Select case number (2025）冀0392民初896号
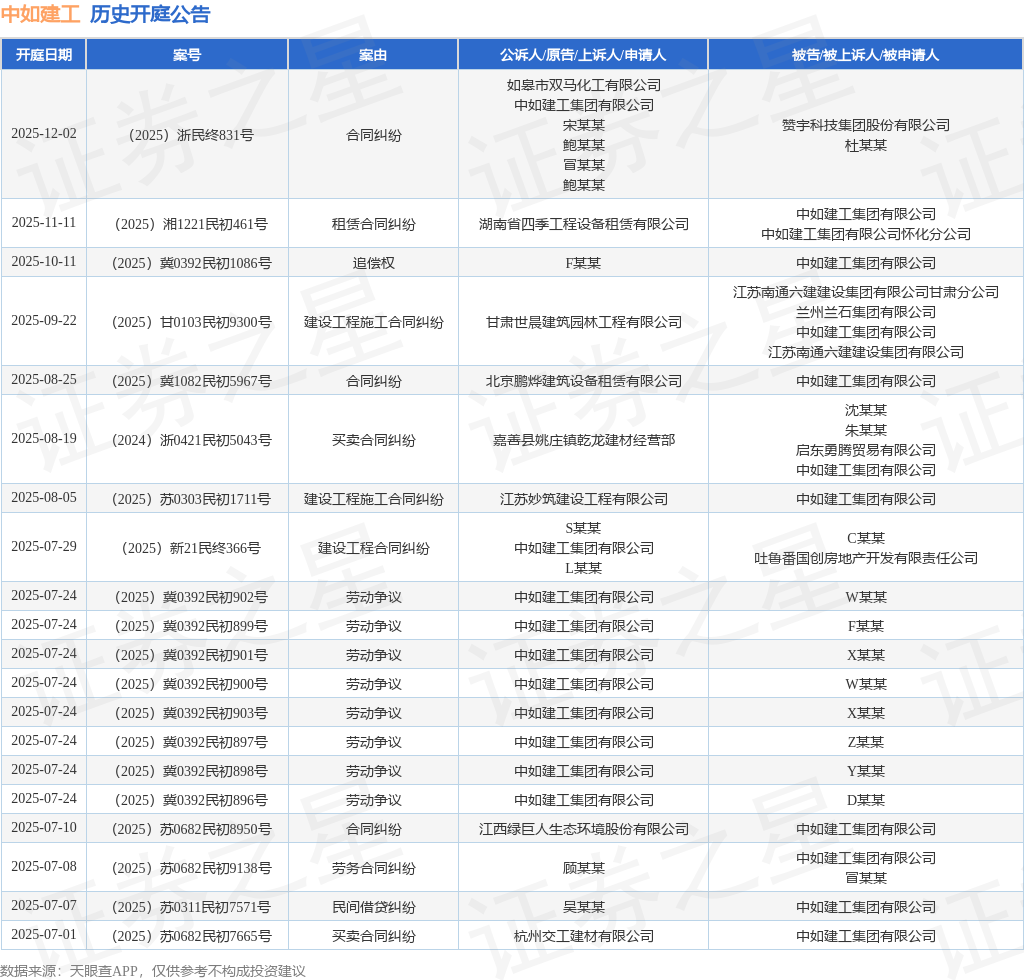The image size is (1024, 980). tap(191, 800)
